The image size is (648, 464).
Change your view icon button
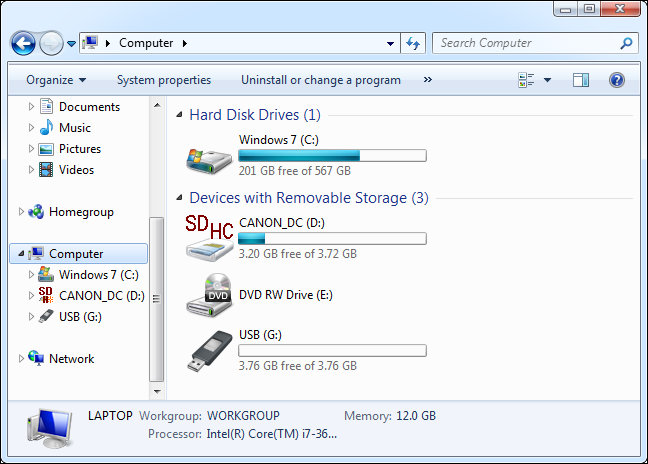pyautogui.click(x=526, y=80)
